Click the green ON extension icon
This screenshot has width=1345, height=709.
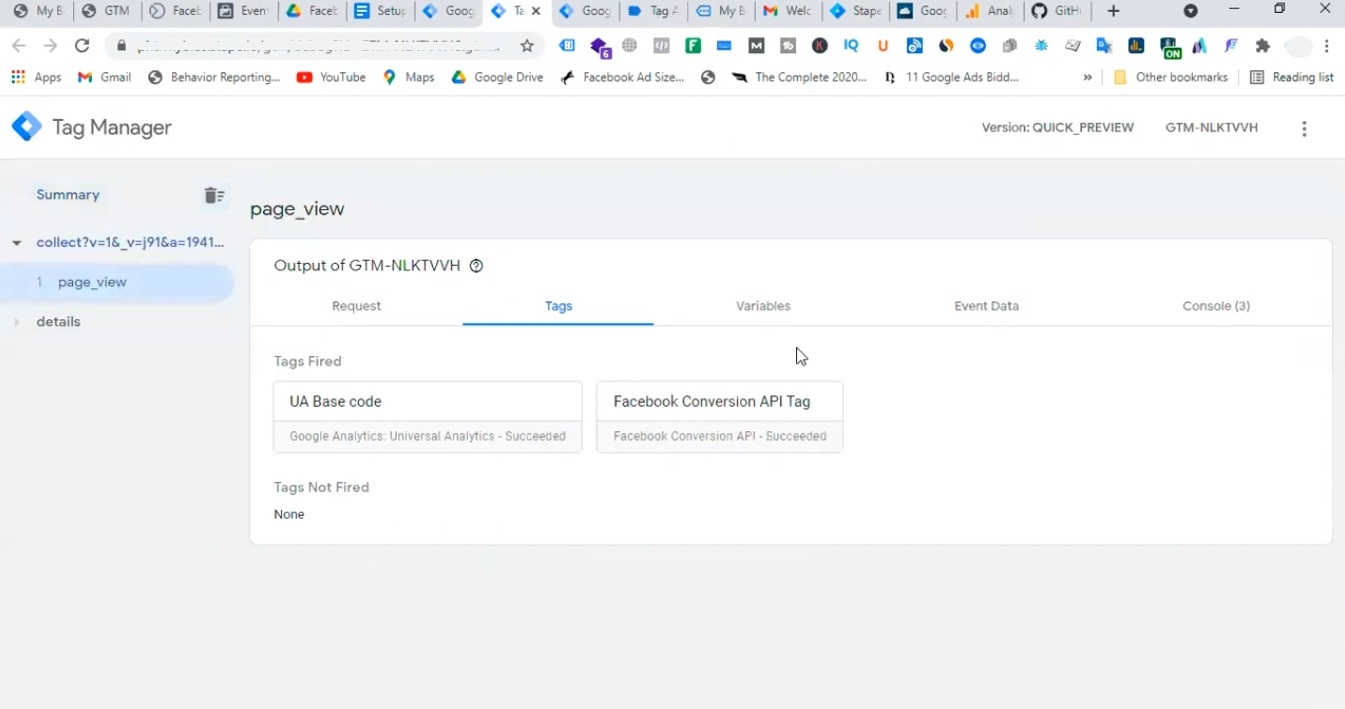tap(1169, 47)
